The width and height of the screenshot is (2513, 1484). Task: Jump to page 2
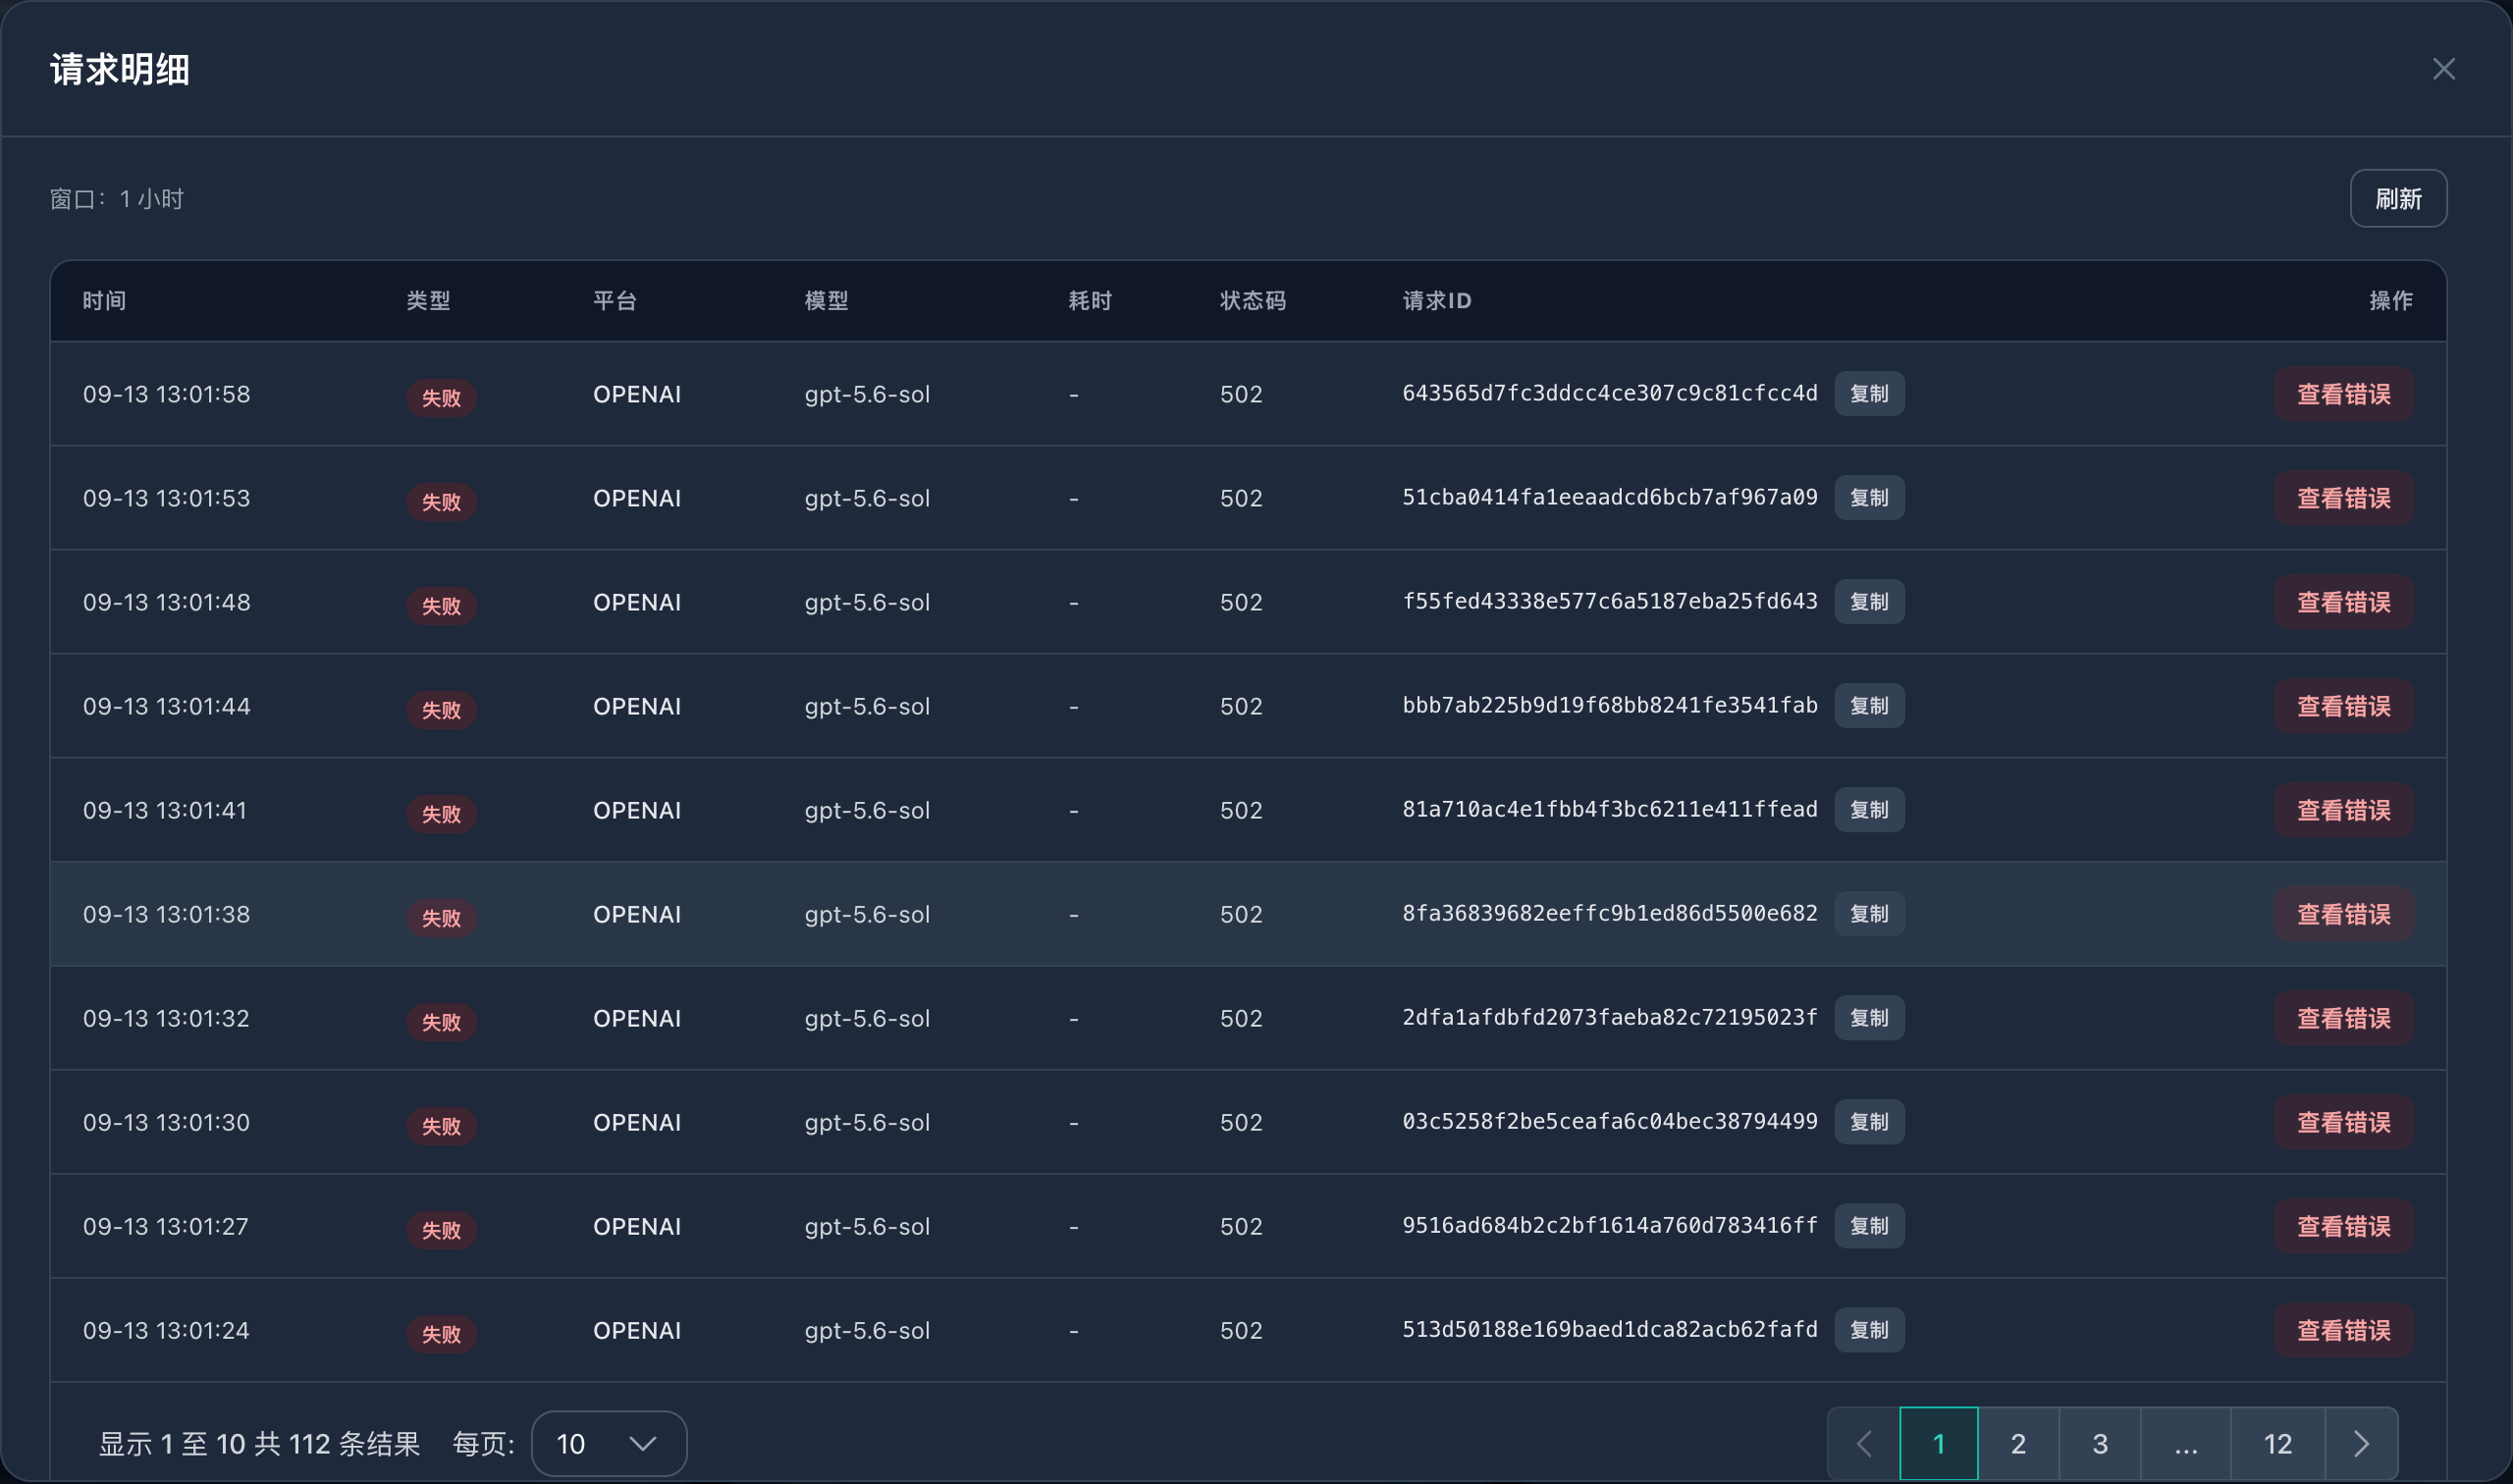pyautogui.click(x=2018, y=1444)
